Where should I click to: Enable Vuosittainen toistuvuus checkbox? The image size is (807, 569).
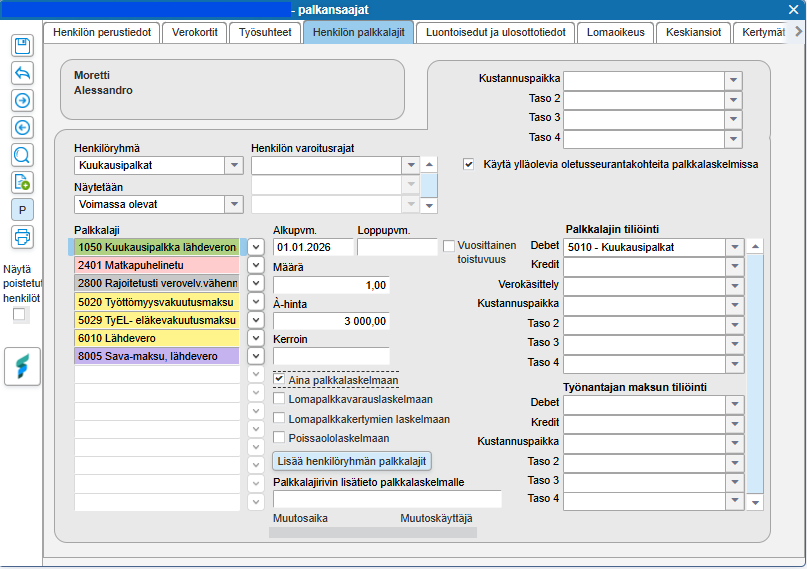click(x=449, y=246)
